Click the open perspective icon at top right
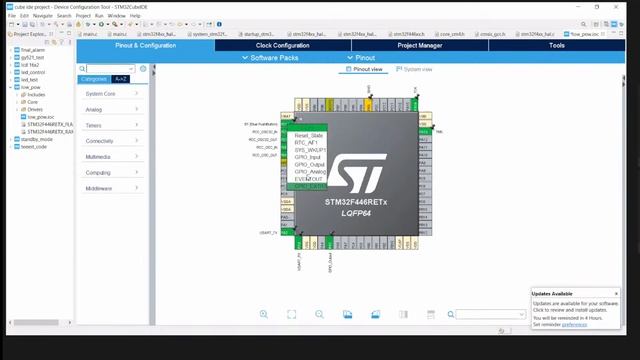The image size is (640, 360). (x=596, y=24)
